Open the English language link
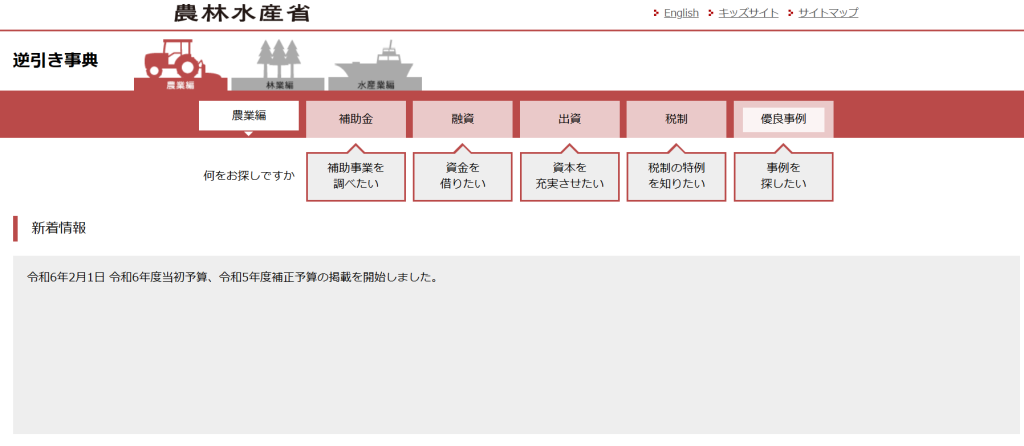This screenshot has width=1024, height=446. [x=681, y=13]
